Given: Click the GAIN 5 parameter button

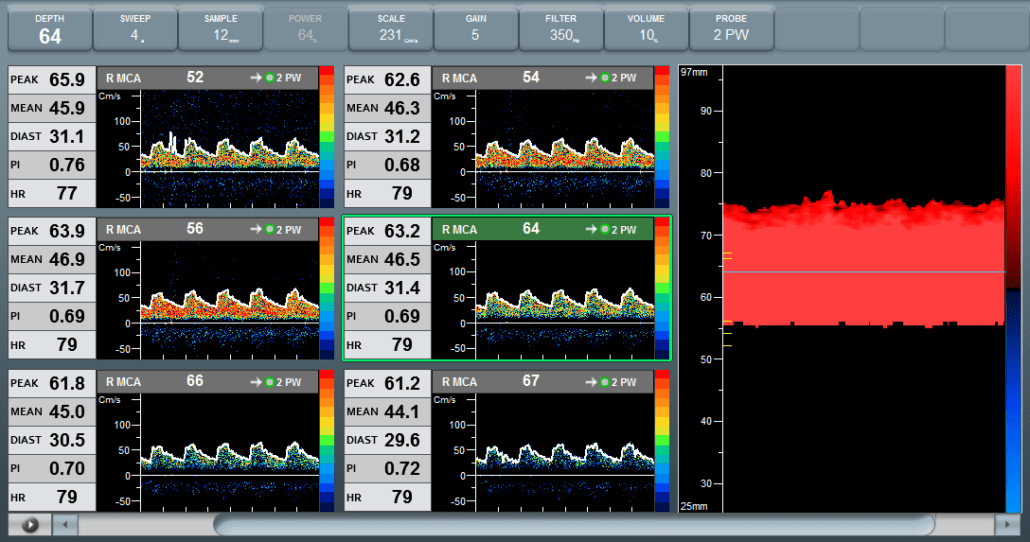Looking at the screenshot, I should tap(476, 30).
